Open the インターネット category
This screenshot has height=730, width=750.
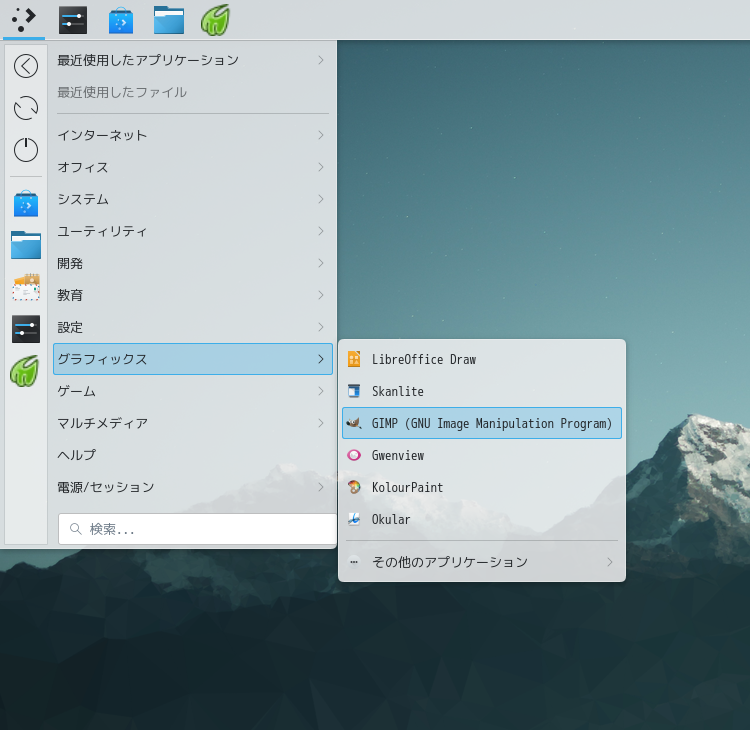click(193, 135)
